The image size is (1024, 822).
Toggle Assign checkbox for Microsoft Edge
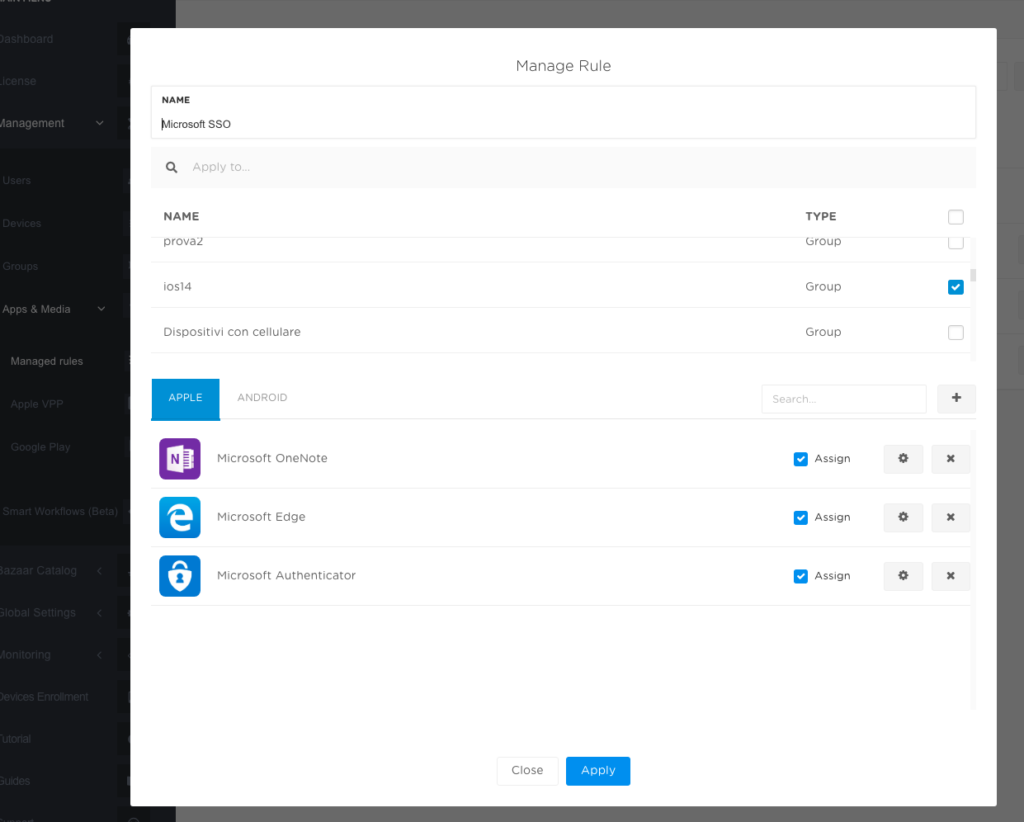pyautogui.click(x=801, y=518)
